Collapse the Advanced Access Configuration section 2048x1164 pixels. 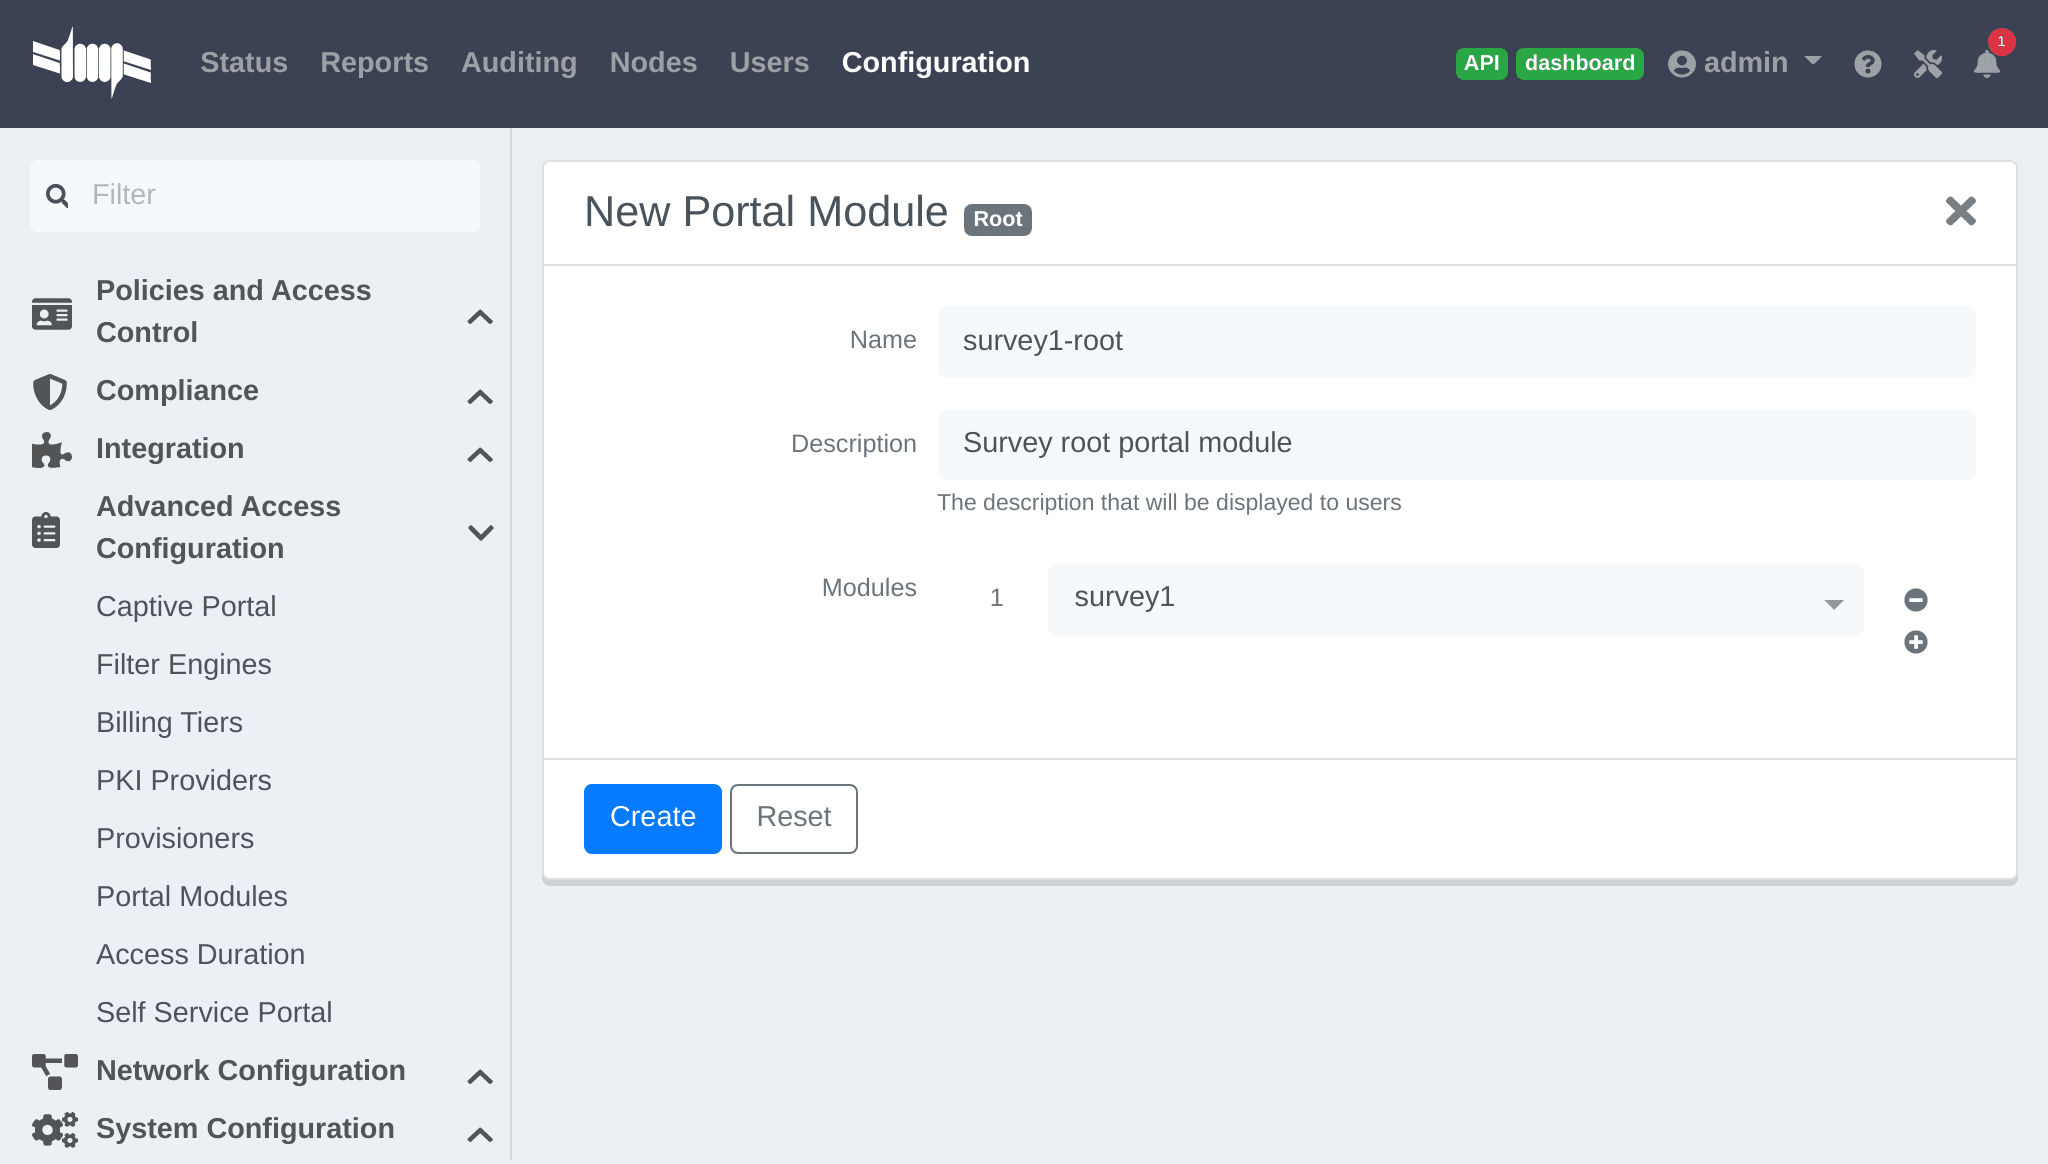click(x=481, y=532)
